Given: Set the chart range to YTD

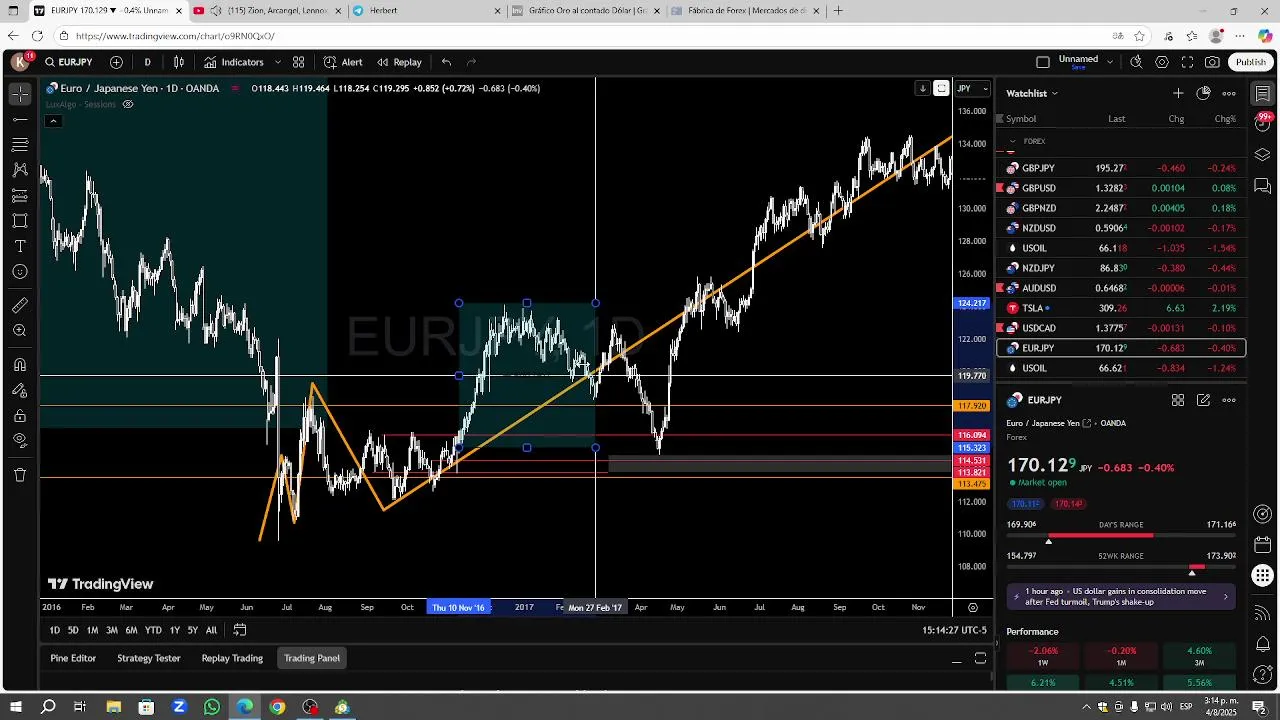Looking at the screenshot, I should 153,630.
